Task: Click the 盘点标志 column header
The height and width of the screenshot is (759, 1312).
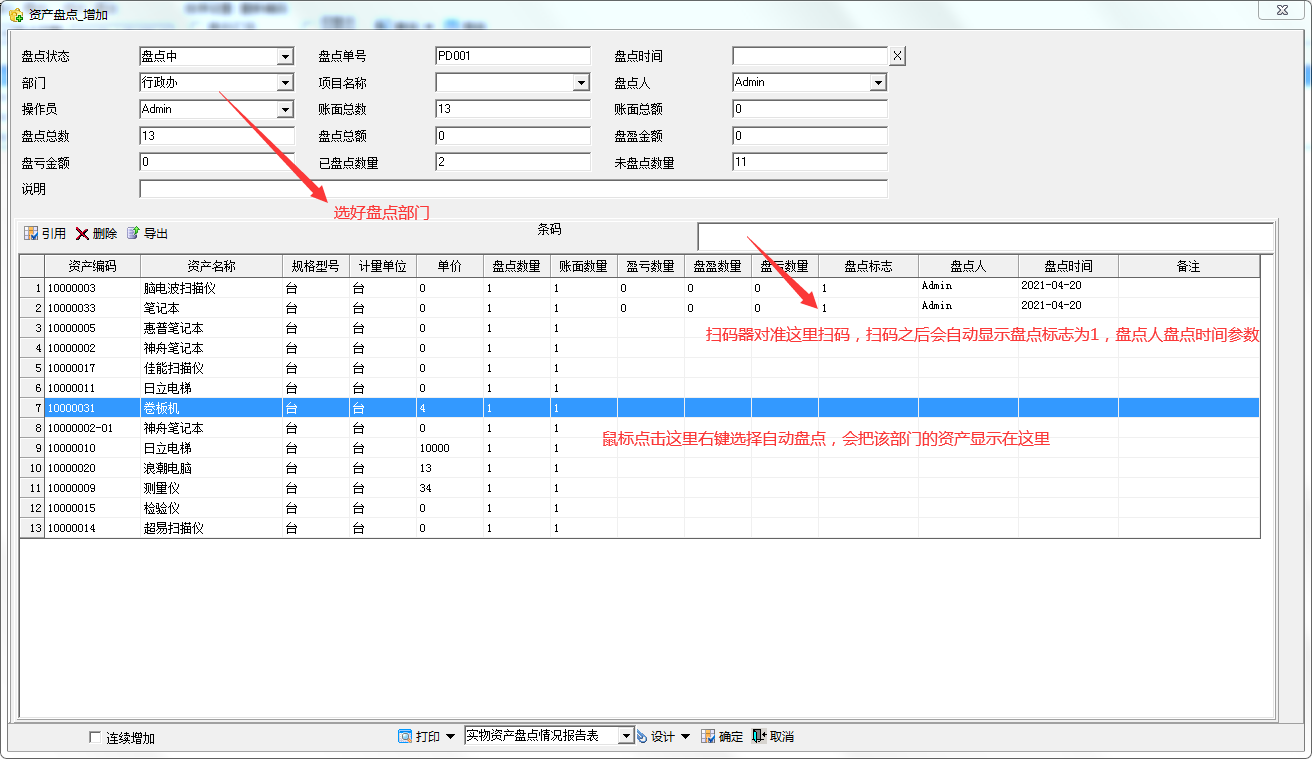Action: 868,266
